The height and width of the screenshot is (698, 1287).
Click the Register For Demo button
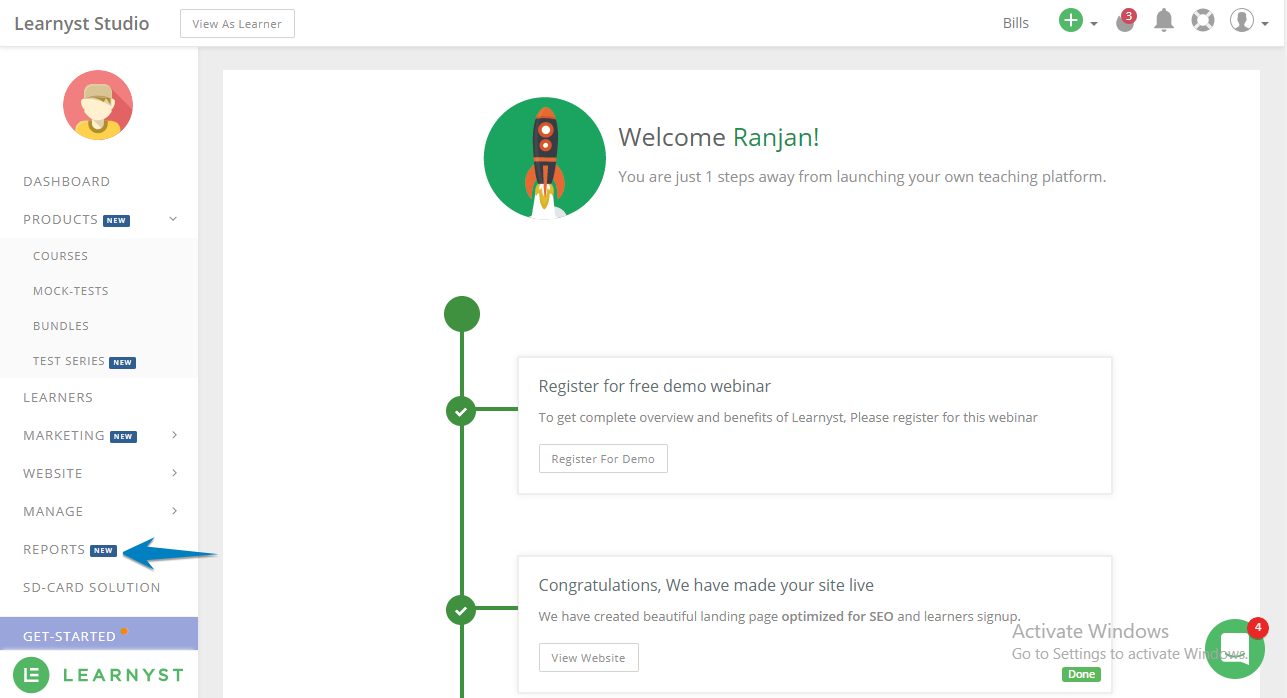coord(603,459)
